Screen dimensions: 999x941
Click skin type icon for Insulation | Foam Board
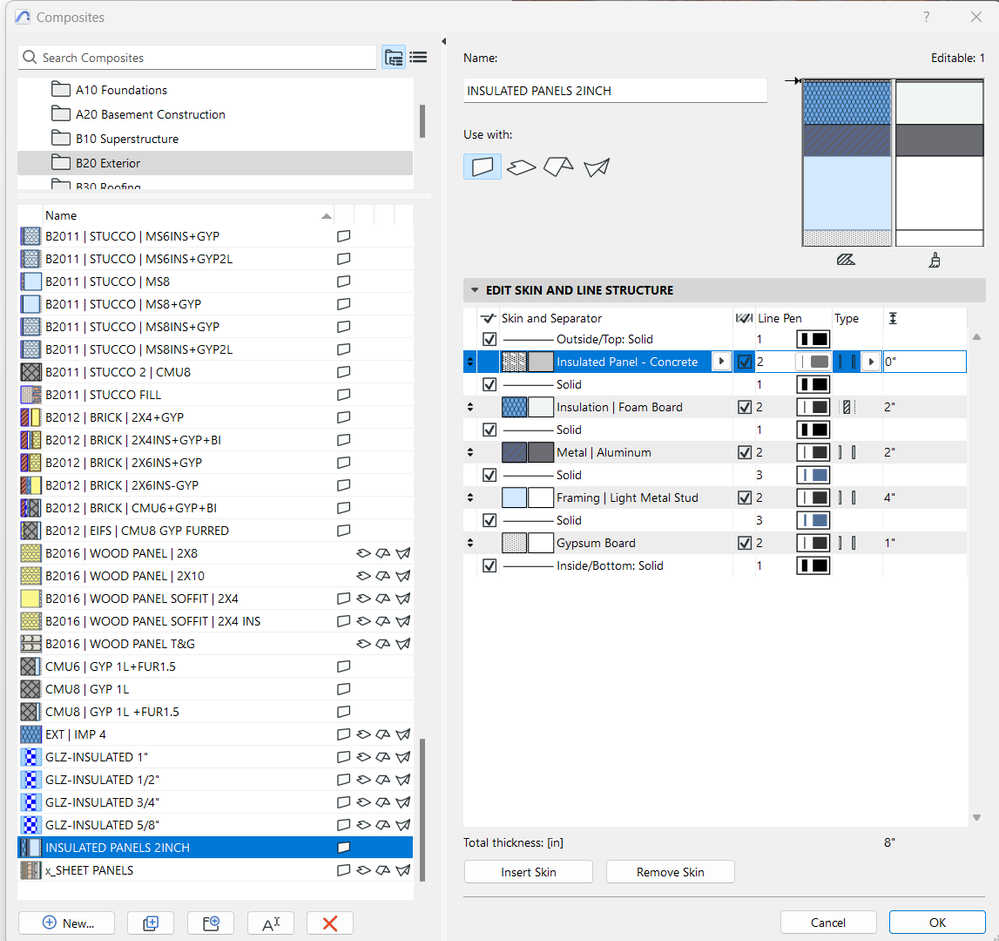click(x=847, y=407)
